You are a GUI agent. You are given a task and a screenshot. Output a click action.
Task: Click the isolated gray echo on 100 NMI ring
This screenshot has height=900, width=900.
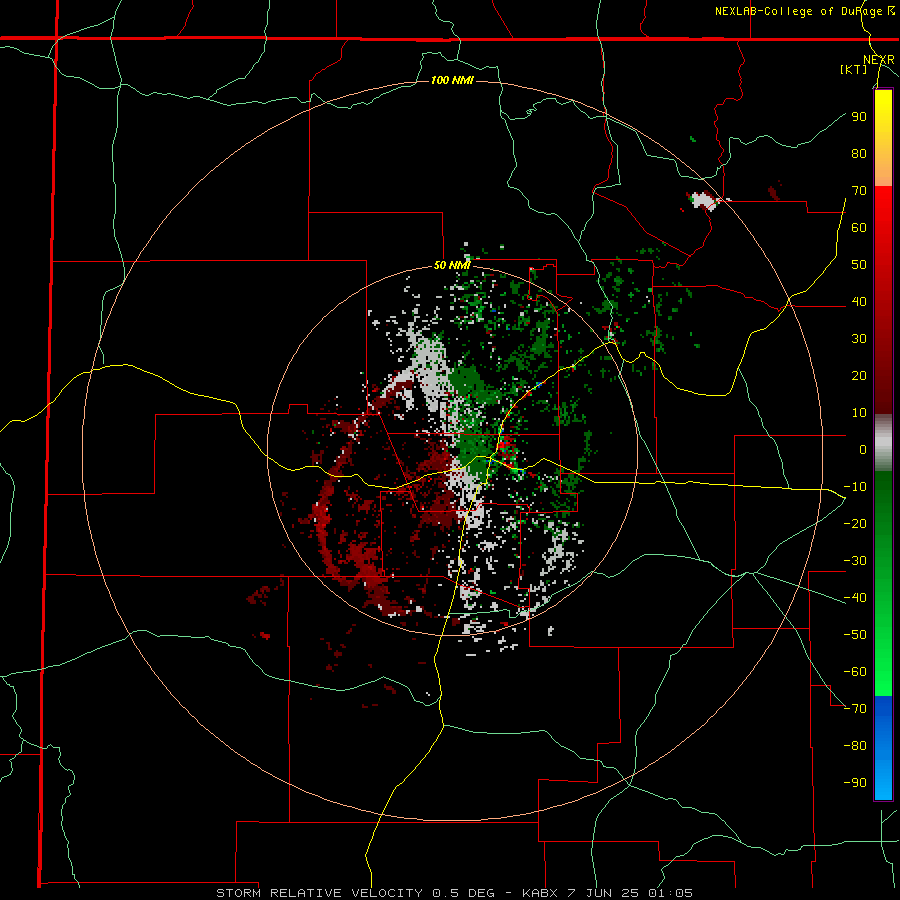coord(705,201)
